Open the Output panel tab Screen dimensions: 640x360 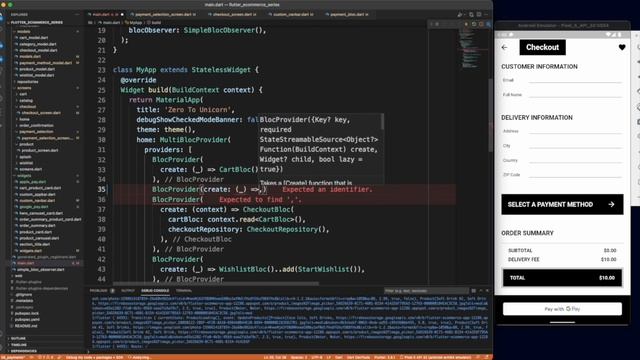tap(128, 291)
